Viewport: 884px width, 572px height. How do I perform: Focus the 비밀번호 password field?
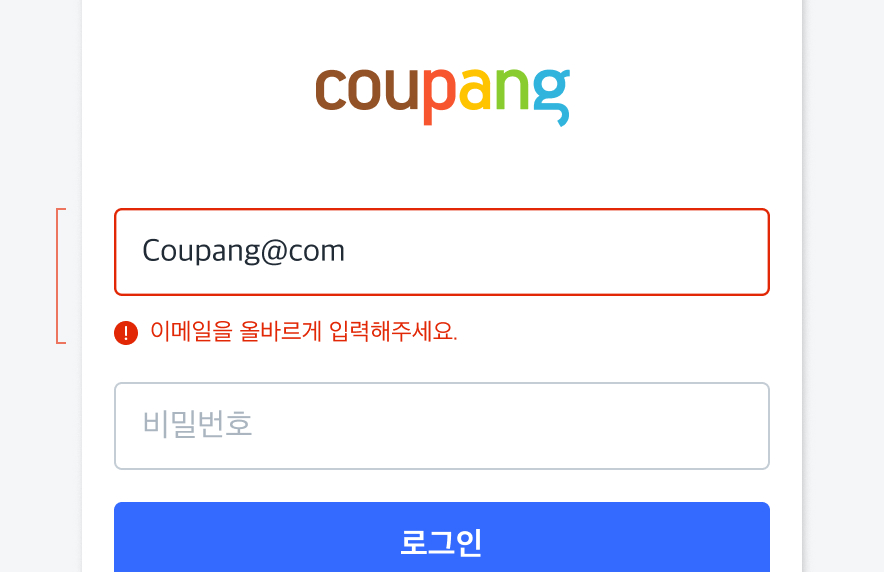(442, 426)
